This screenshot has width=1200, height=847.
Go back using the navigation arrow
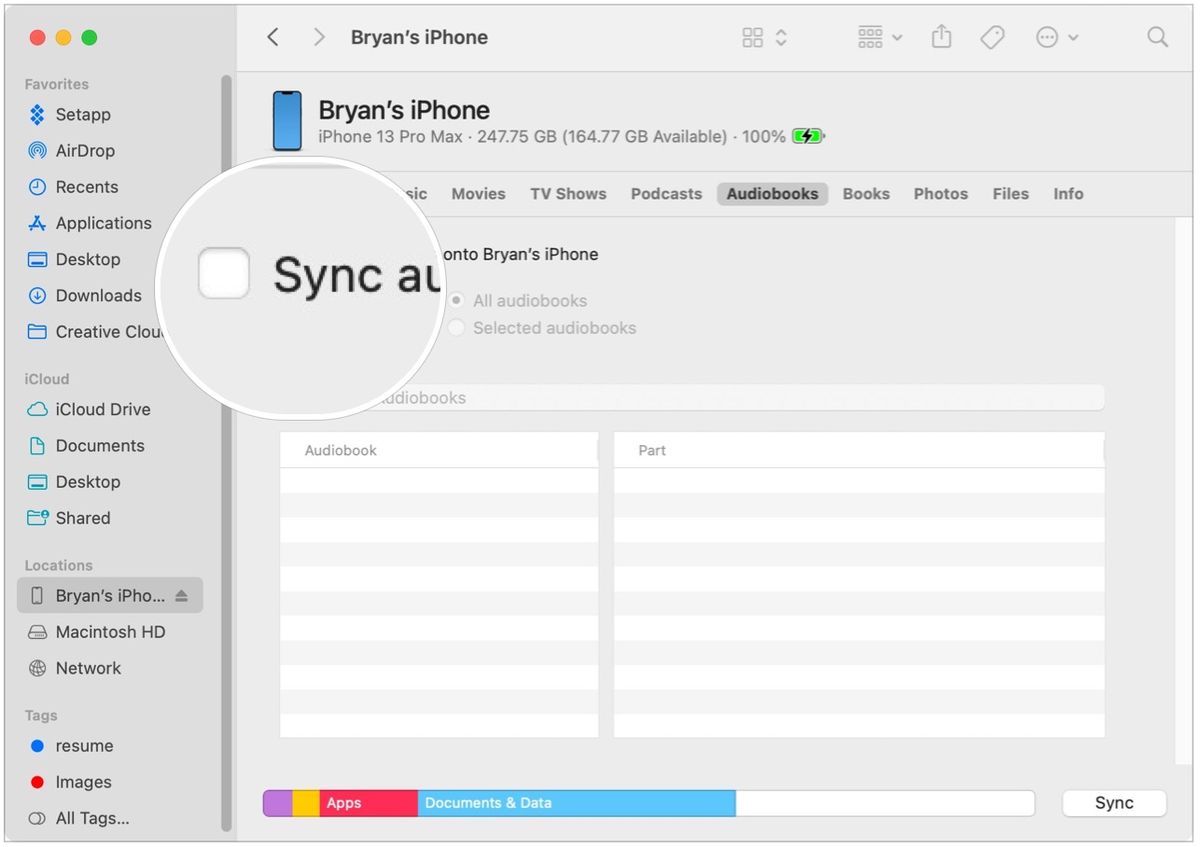click(272, 36)
